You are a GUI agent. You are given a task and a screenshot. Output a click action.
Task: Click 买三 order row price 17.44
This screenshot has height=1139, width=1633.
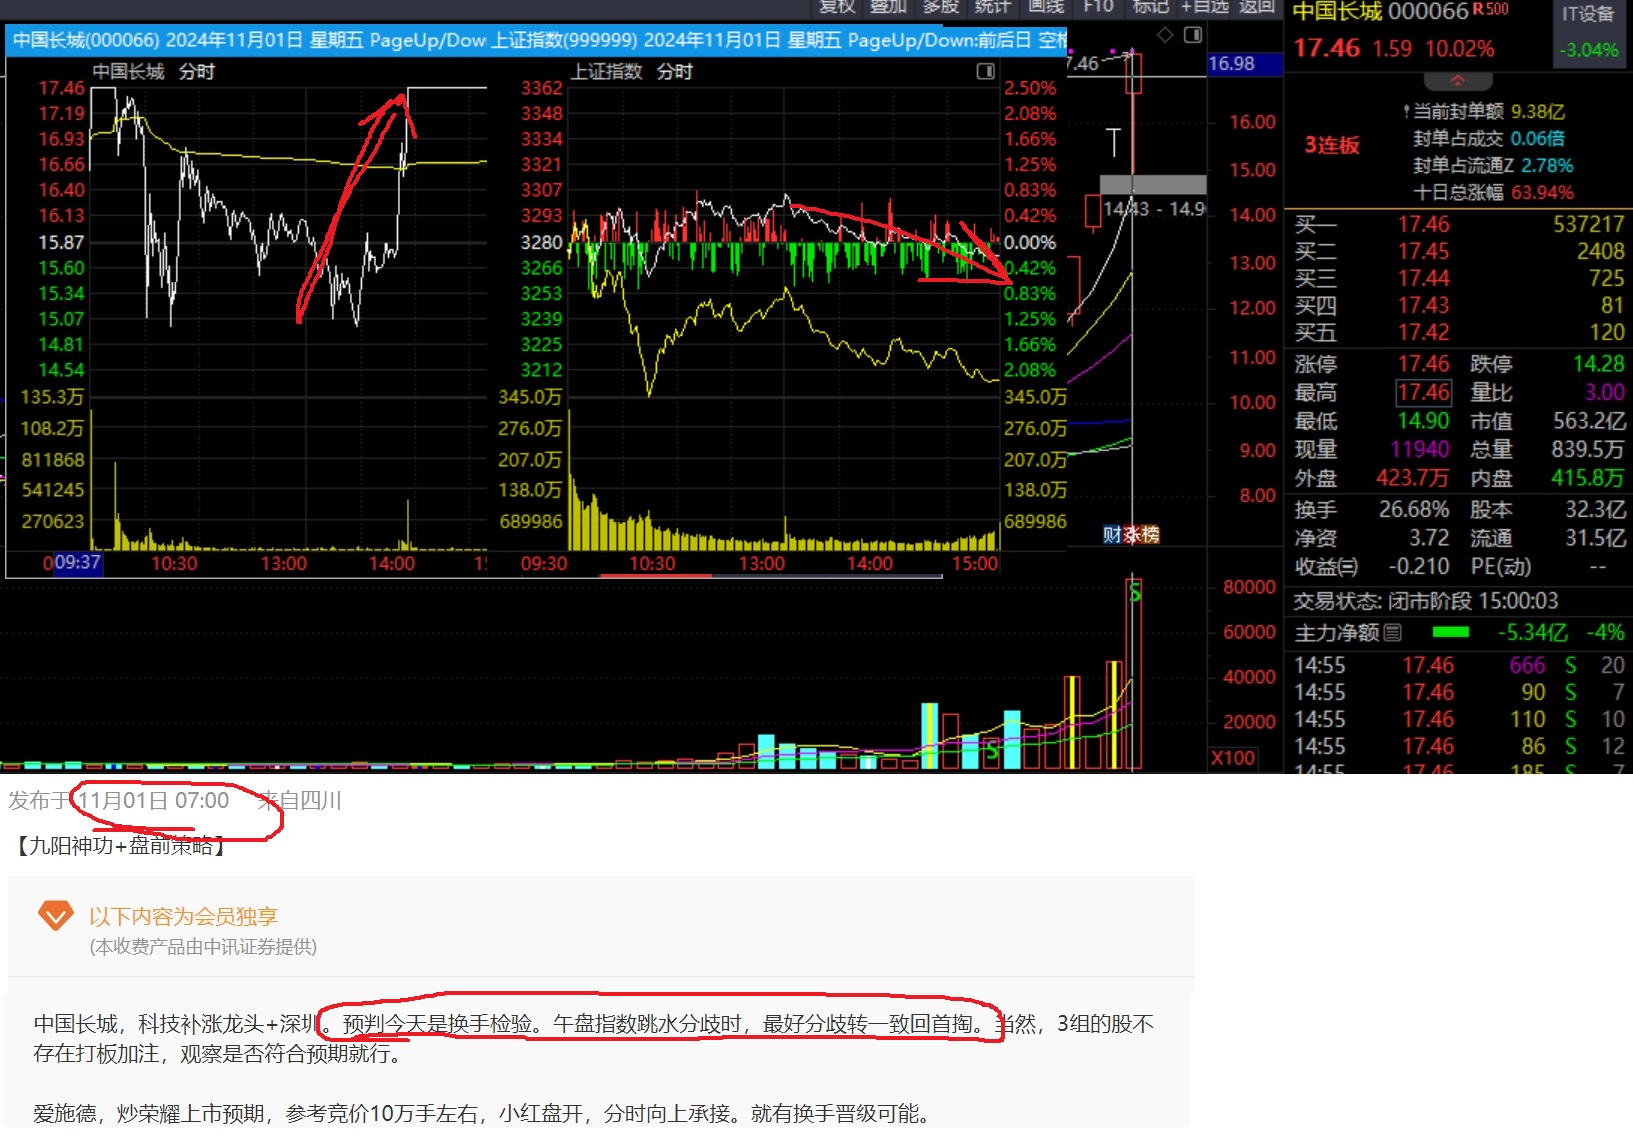click(1423, 278)
